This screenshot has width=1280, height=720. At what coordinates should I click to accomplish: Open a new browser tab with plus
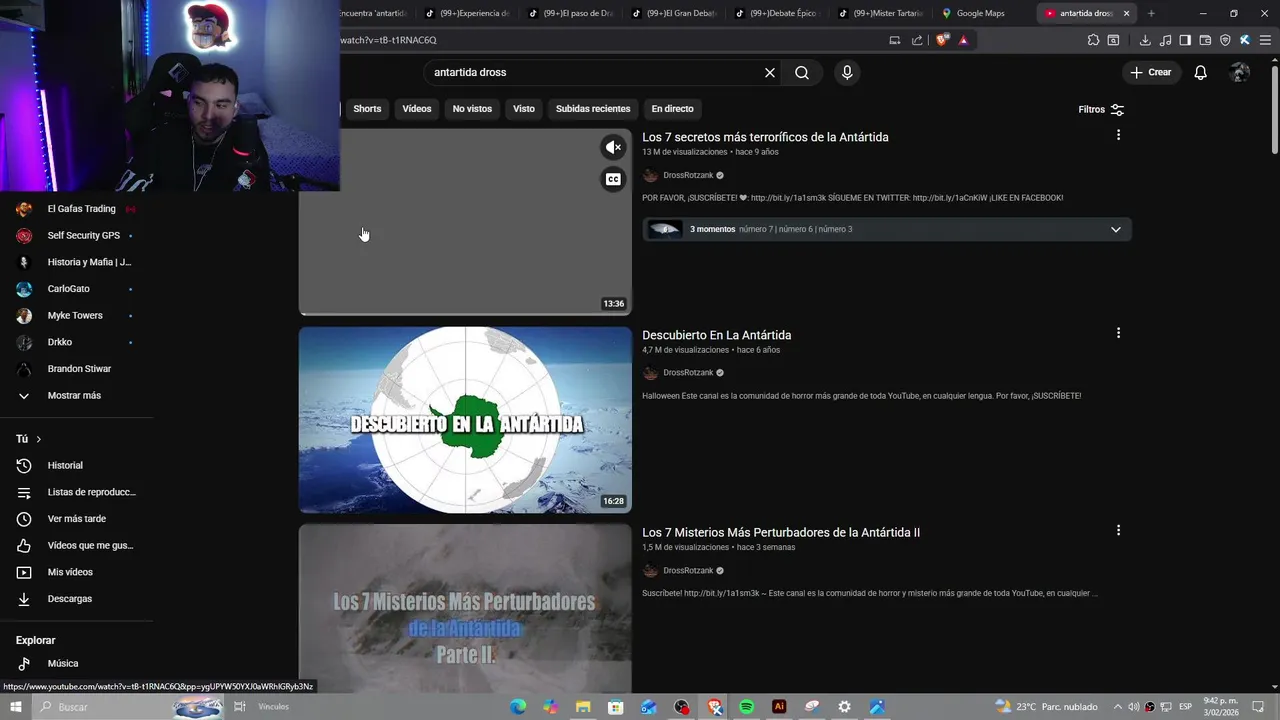1151,13
